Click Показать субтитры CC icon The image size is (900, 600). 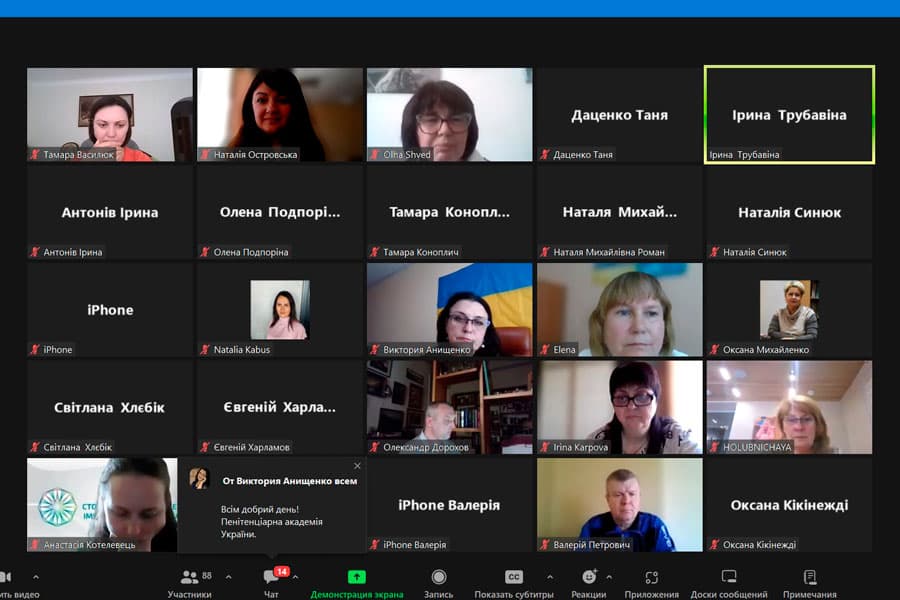coord(514,576)
